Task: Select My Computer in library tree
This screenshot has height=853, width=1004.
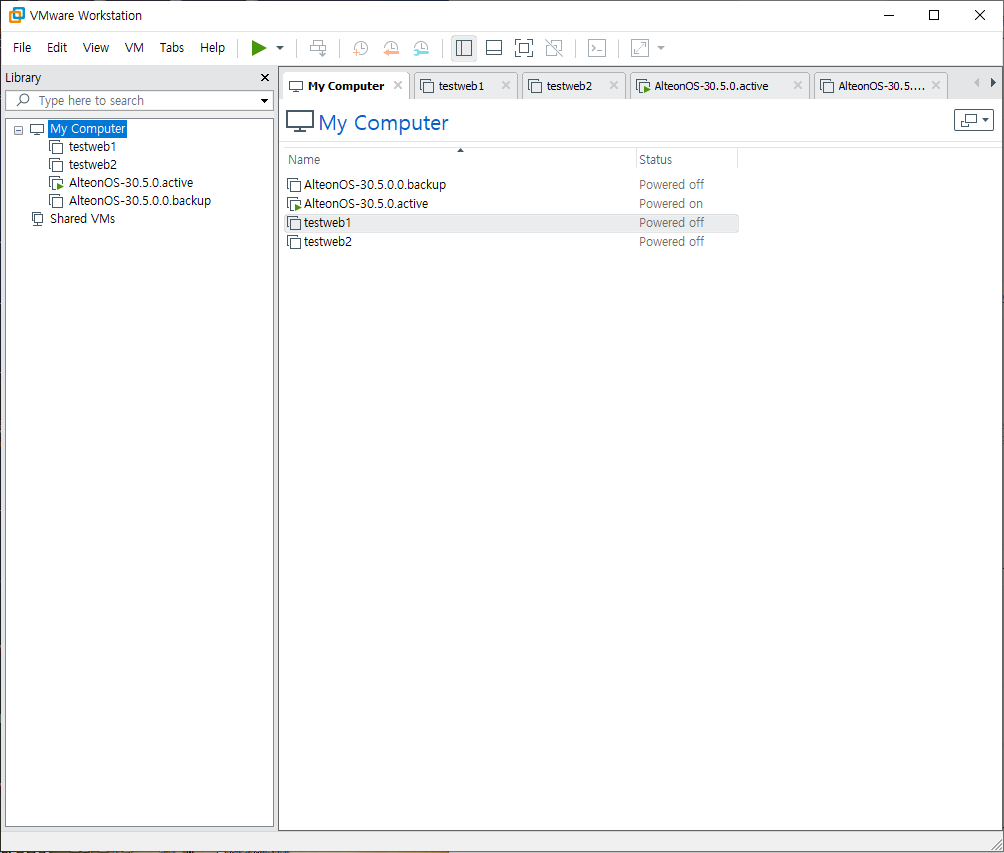Action: pyautogui.click(x=87, y=129)
